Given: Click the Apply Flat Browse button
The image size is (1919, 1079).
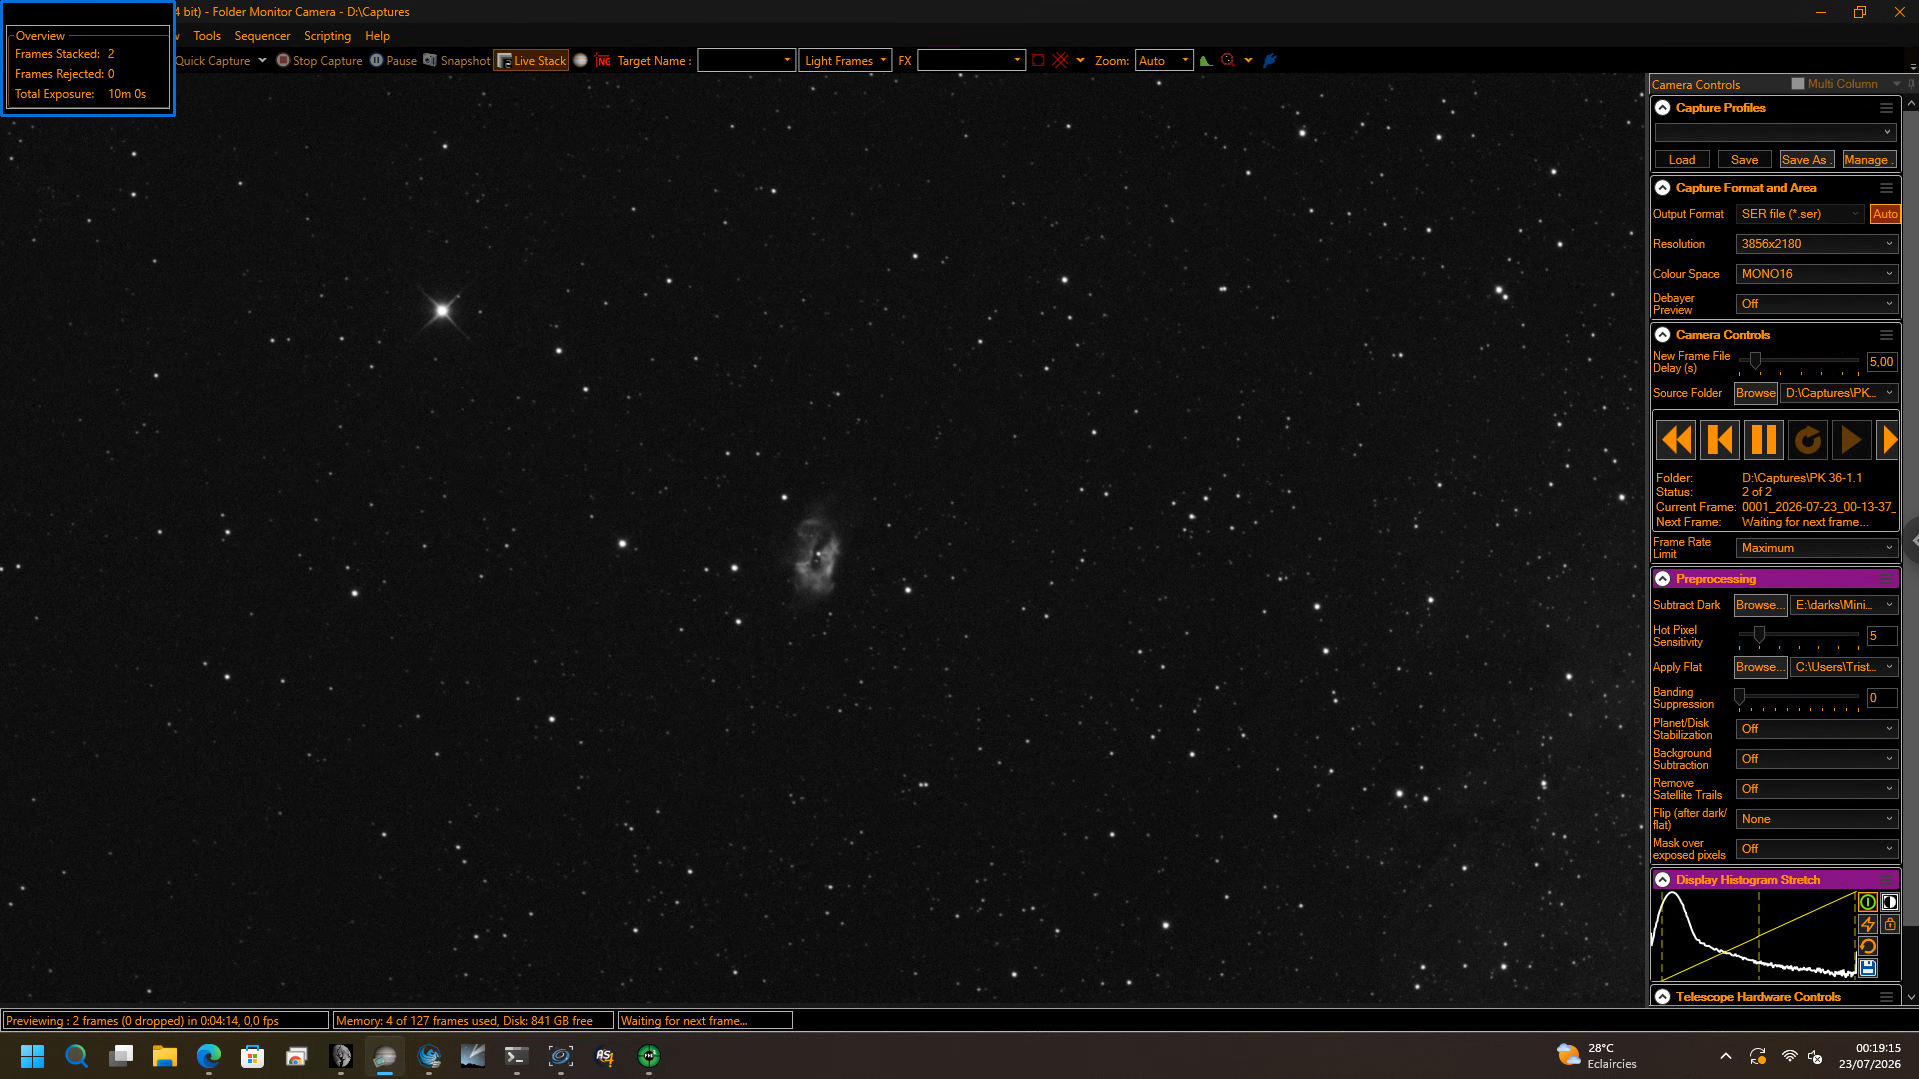Looking at the screenshot, I should pos(1760,667).
